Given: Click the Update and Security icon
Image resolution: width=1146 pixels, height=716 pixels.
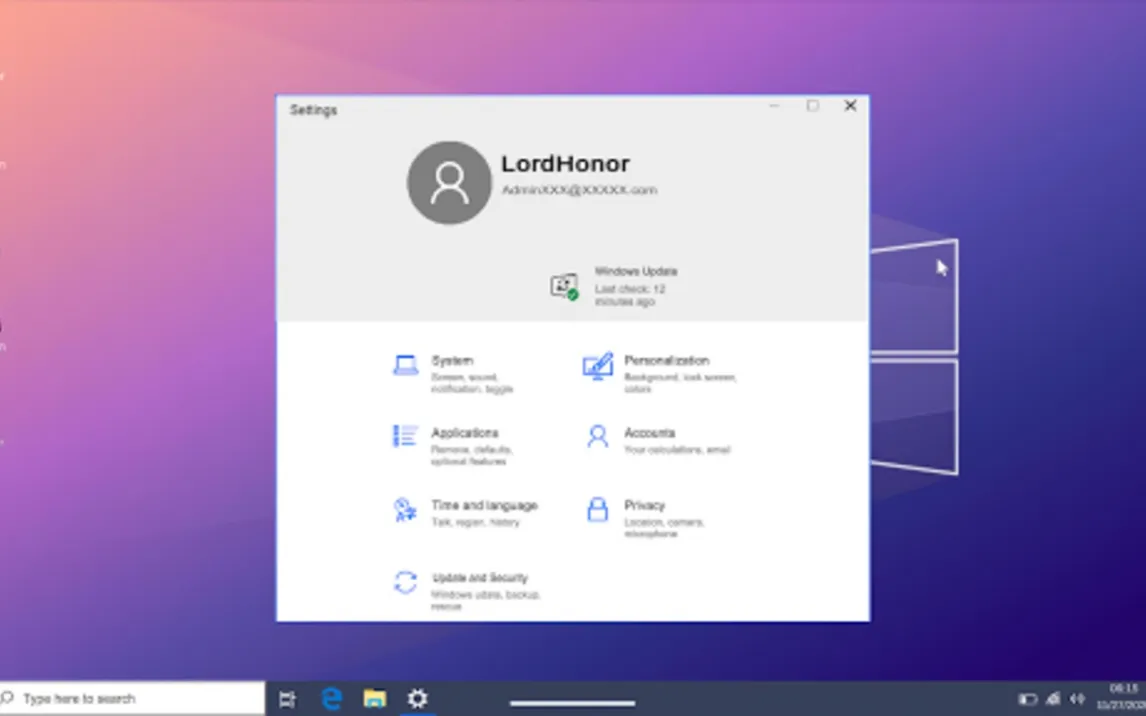Looking at the screenshot, I should tap(405, 583).
